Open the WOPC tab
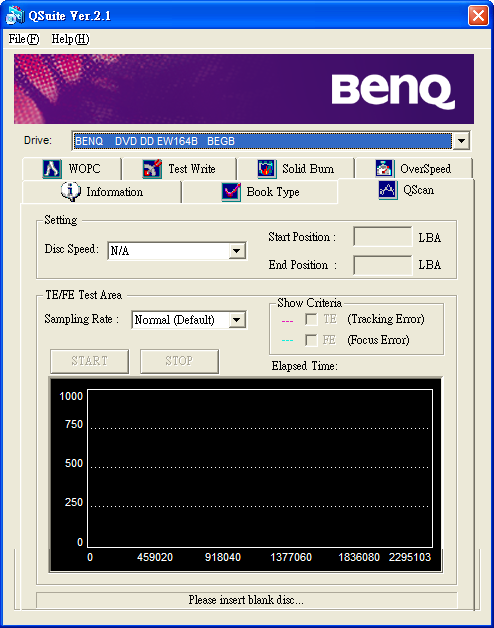This screenshot has width=494, height=628. pos(72,169)
